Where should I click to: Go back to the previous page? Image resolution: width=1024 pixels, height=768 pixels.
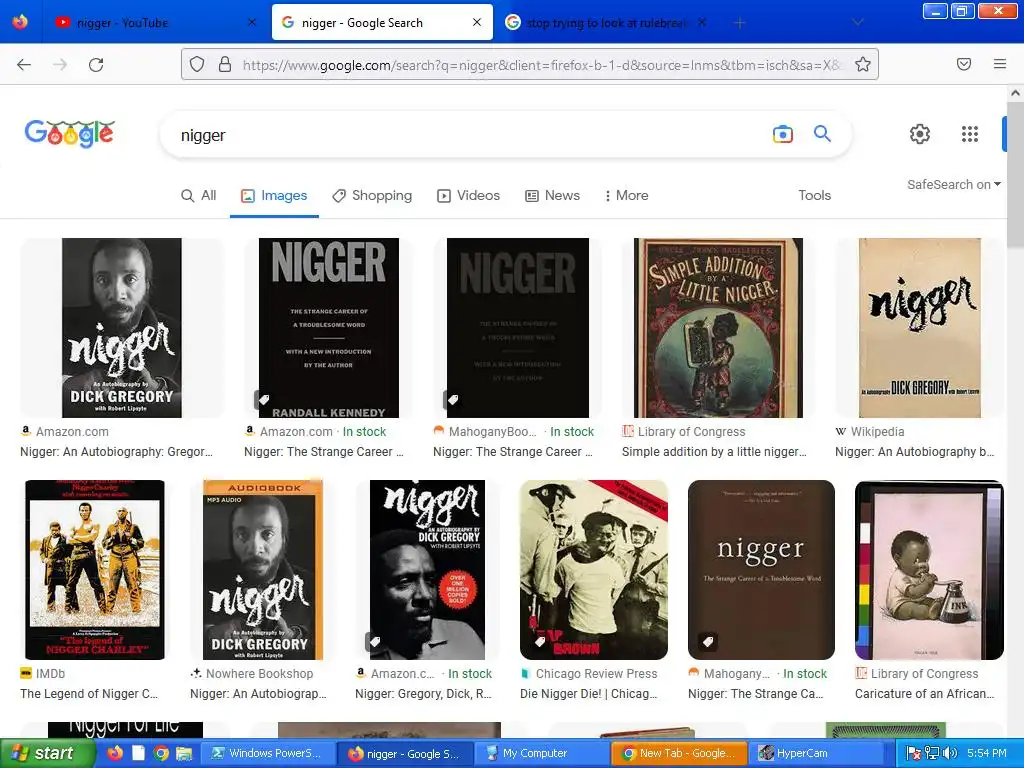(x=24, y=64)
